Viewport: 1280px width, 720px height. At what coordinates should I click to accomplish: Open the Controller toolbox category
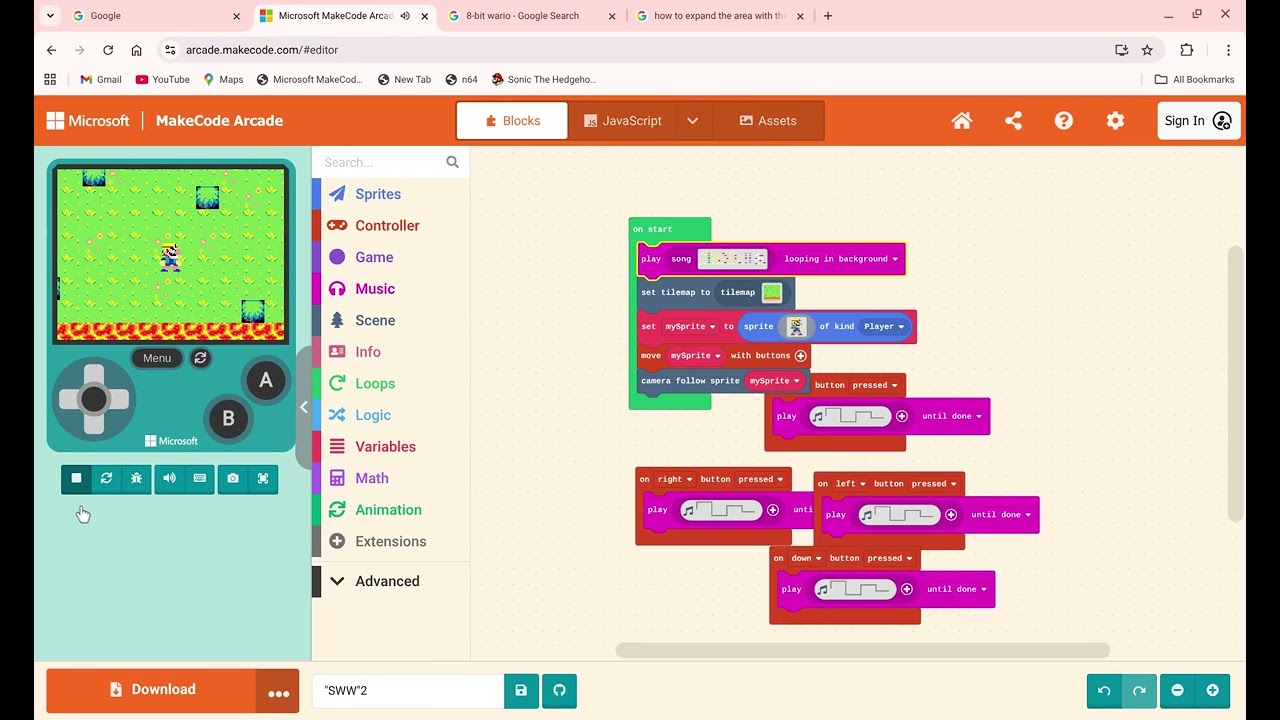point(390,226)
